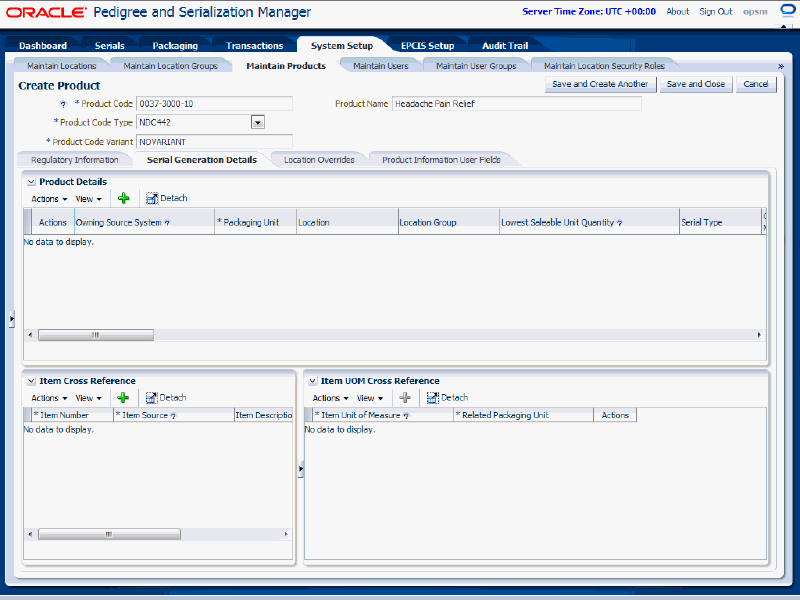Click the Packaging Unit column header
This screenshot has width=800, height=600.
255,222
